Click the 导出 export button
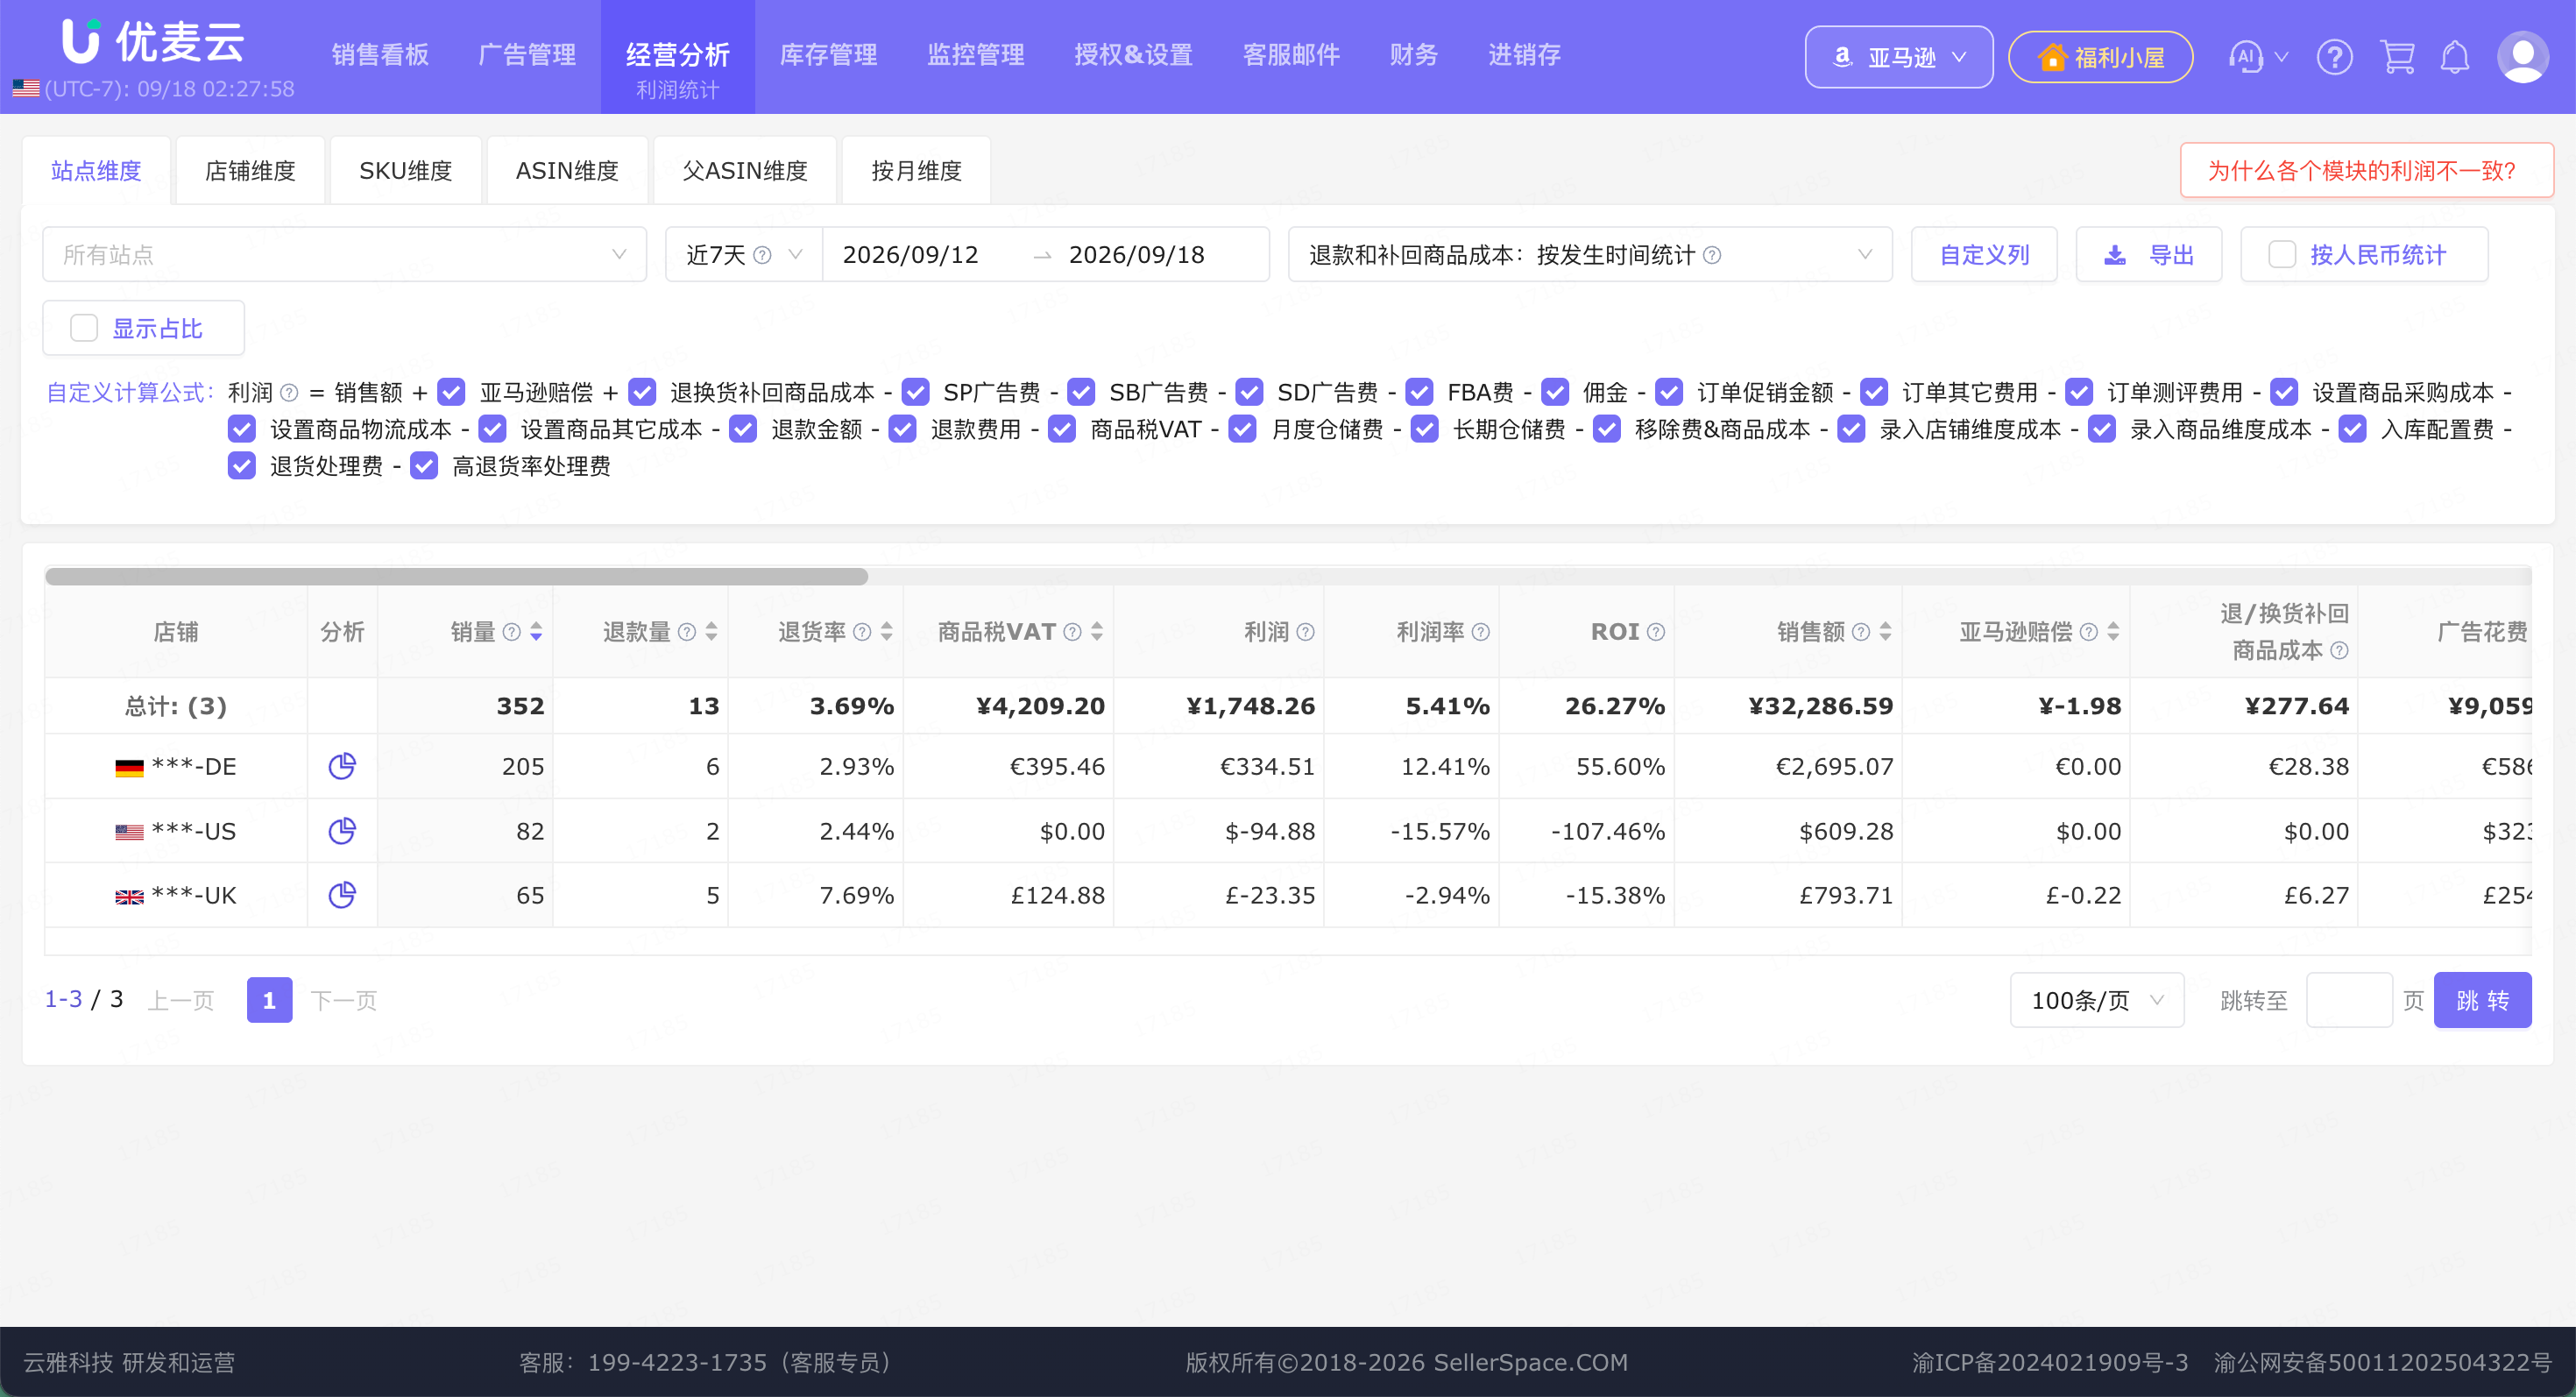The width and height of the screenshot is (2576, 1397). coord(2149,255)
